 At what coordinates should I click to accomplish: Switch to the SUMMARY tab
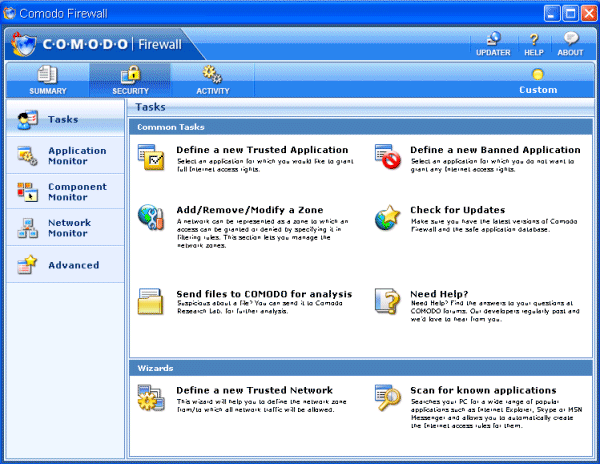(48, 80)
